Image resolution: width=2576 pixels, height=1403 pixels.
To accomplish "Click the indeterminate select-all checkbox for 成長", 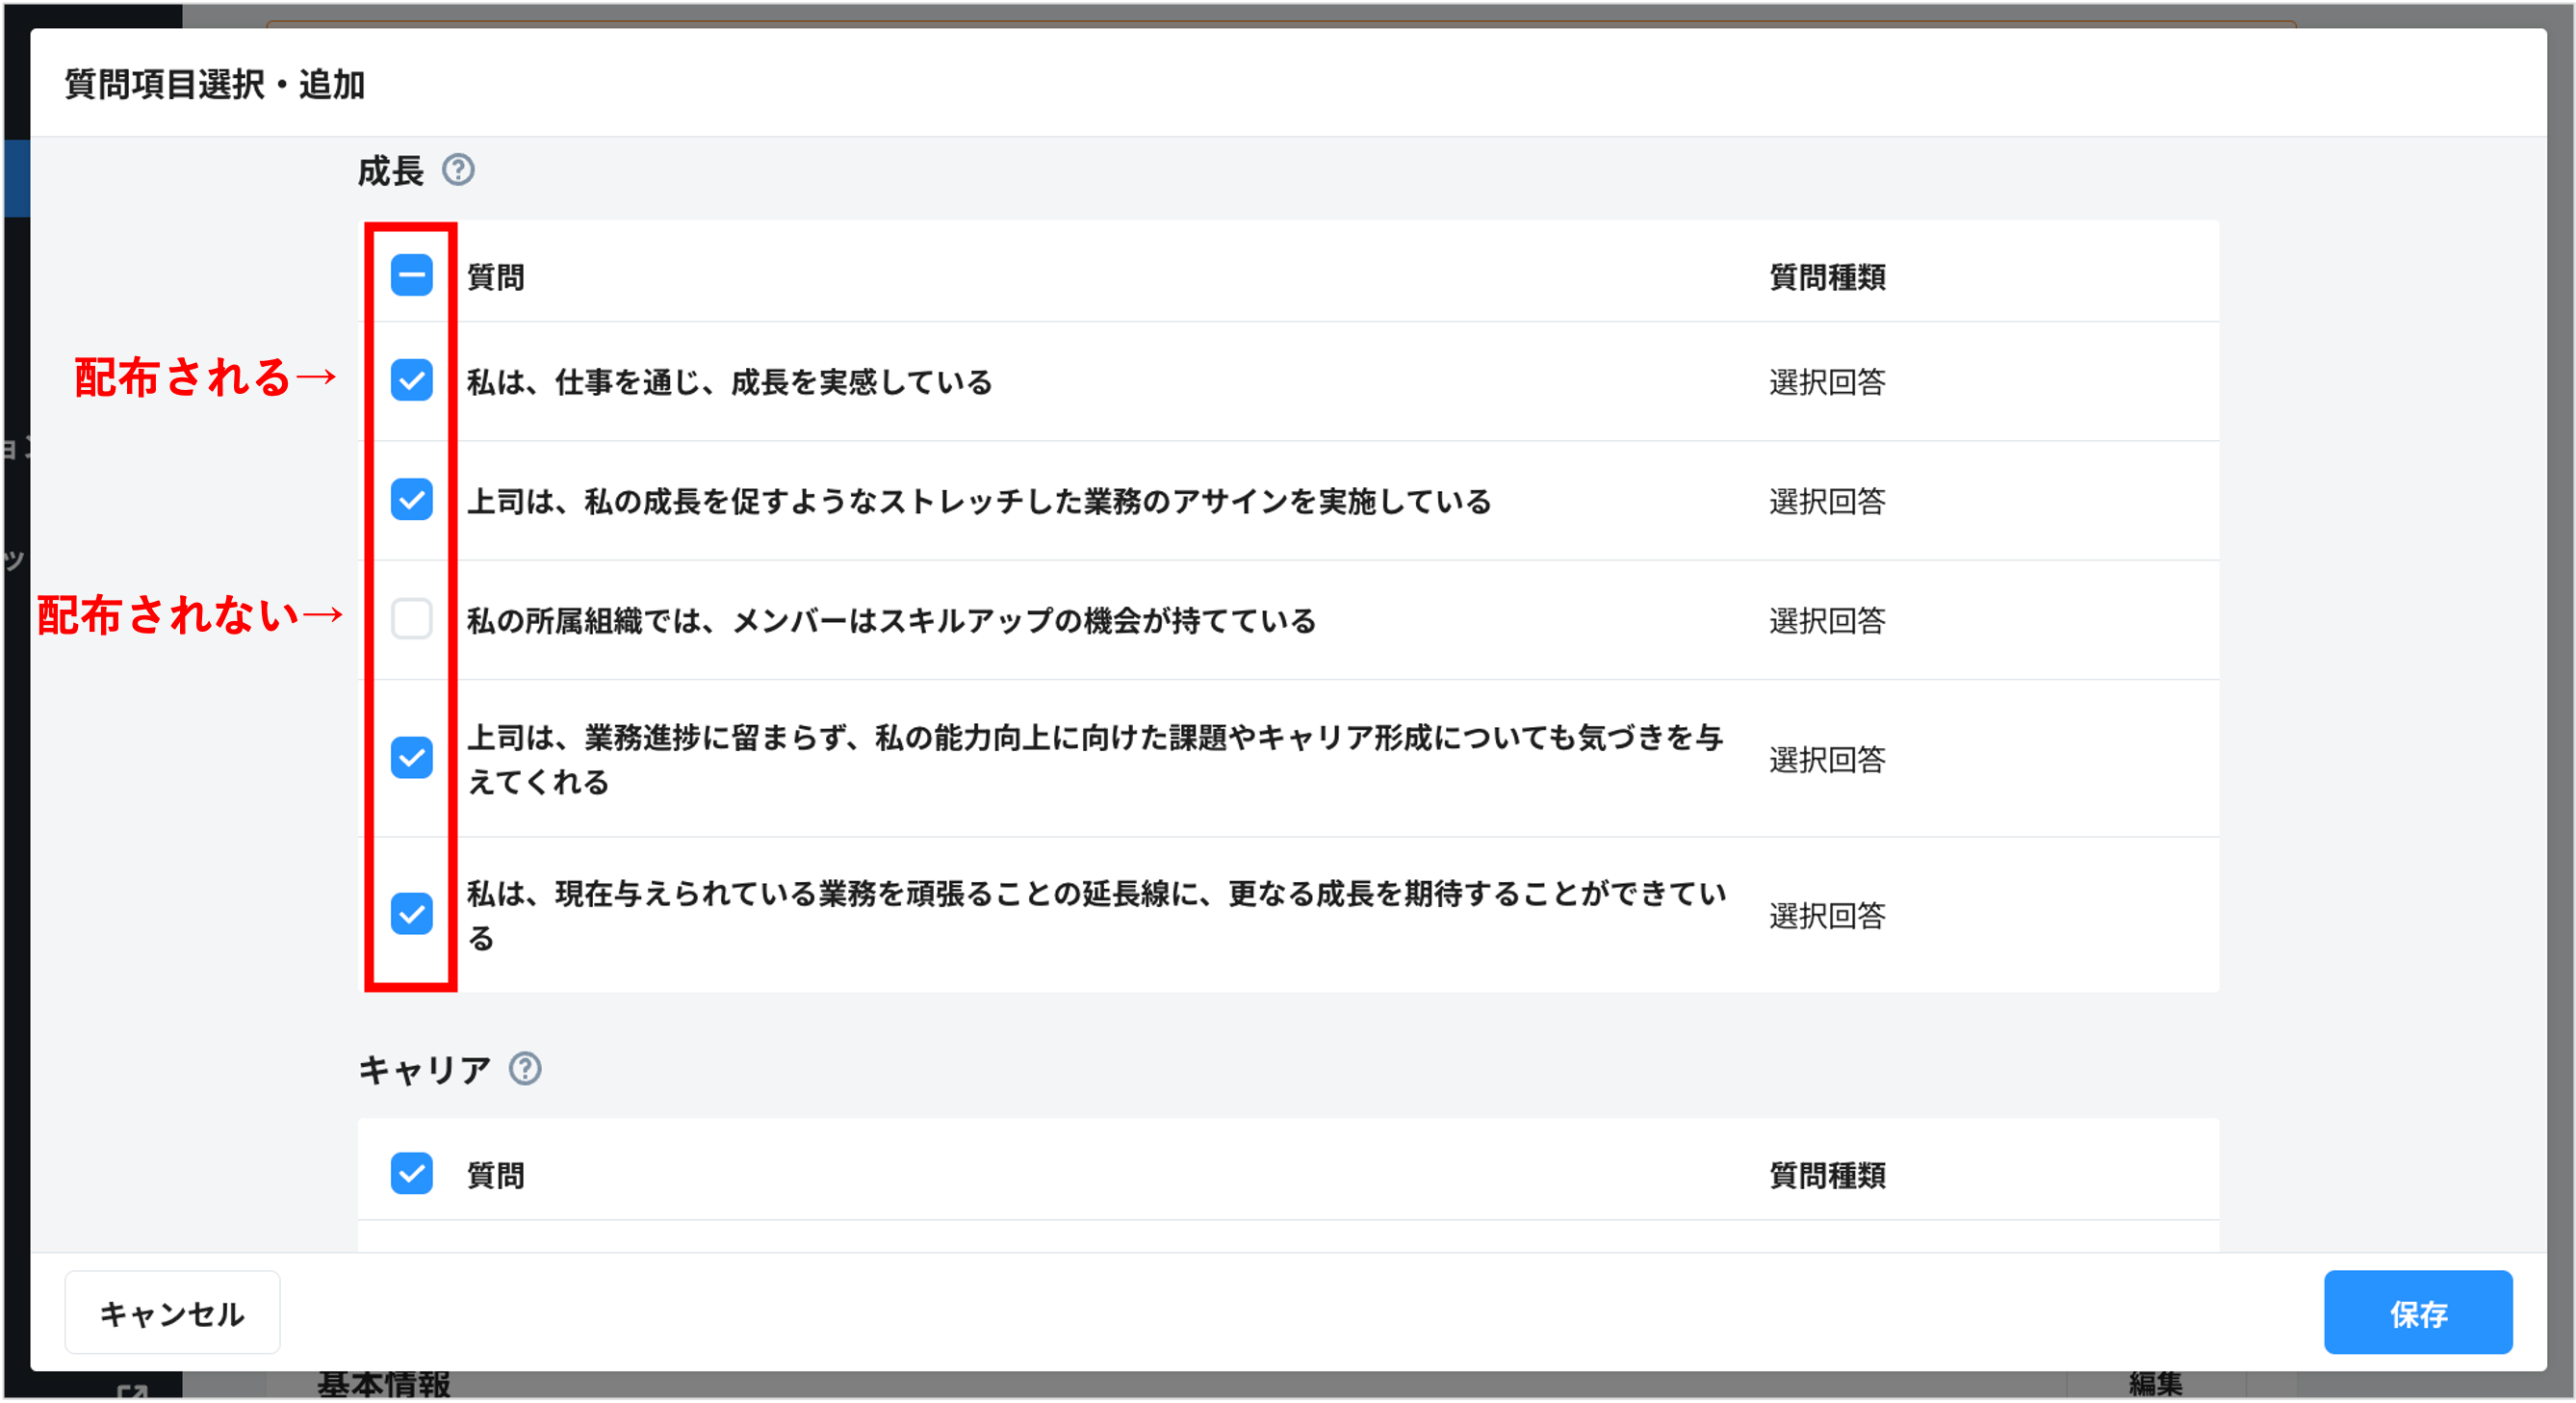I will tap(410, 277).
